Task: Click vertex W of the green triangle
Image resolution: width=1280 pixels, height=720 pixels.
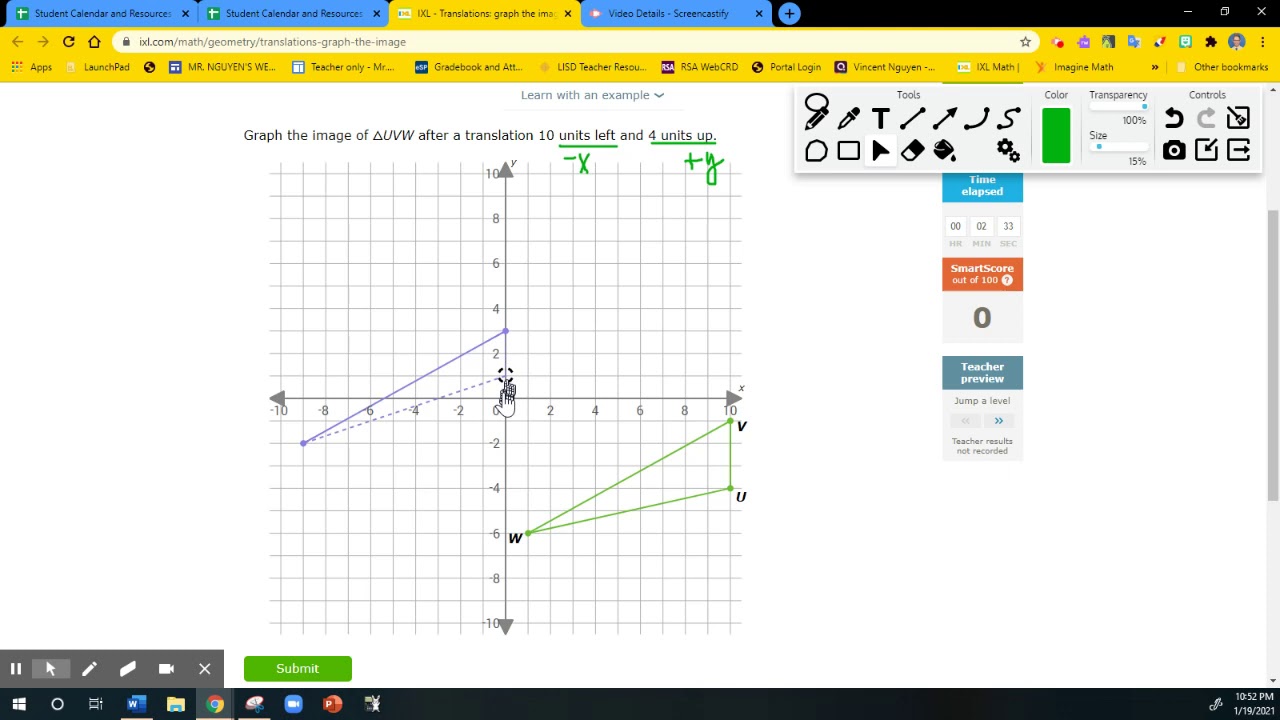Action: coord(527,533)
